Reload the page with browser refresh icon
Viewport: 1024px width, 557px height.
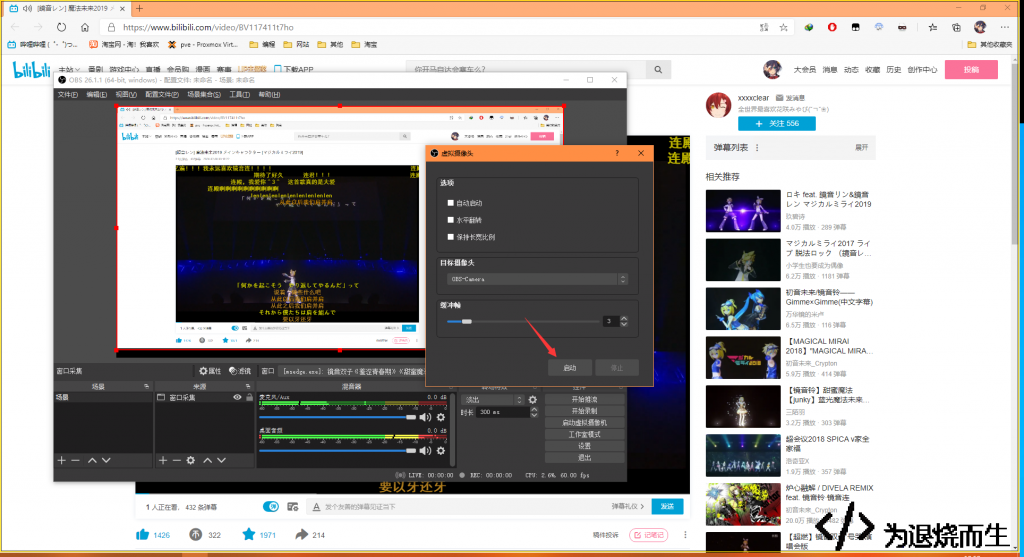(x=61, y=27)
